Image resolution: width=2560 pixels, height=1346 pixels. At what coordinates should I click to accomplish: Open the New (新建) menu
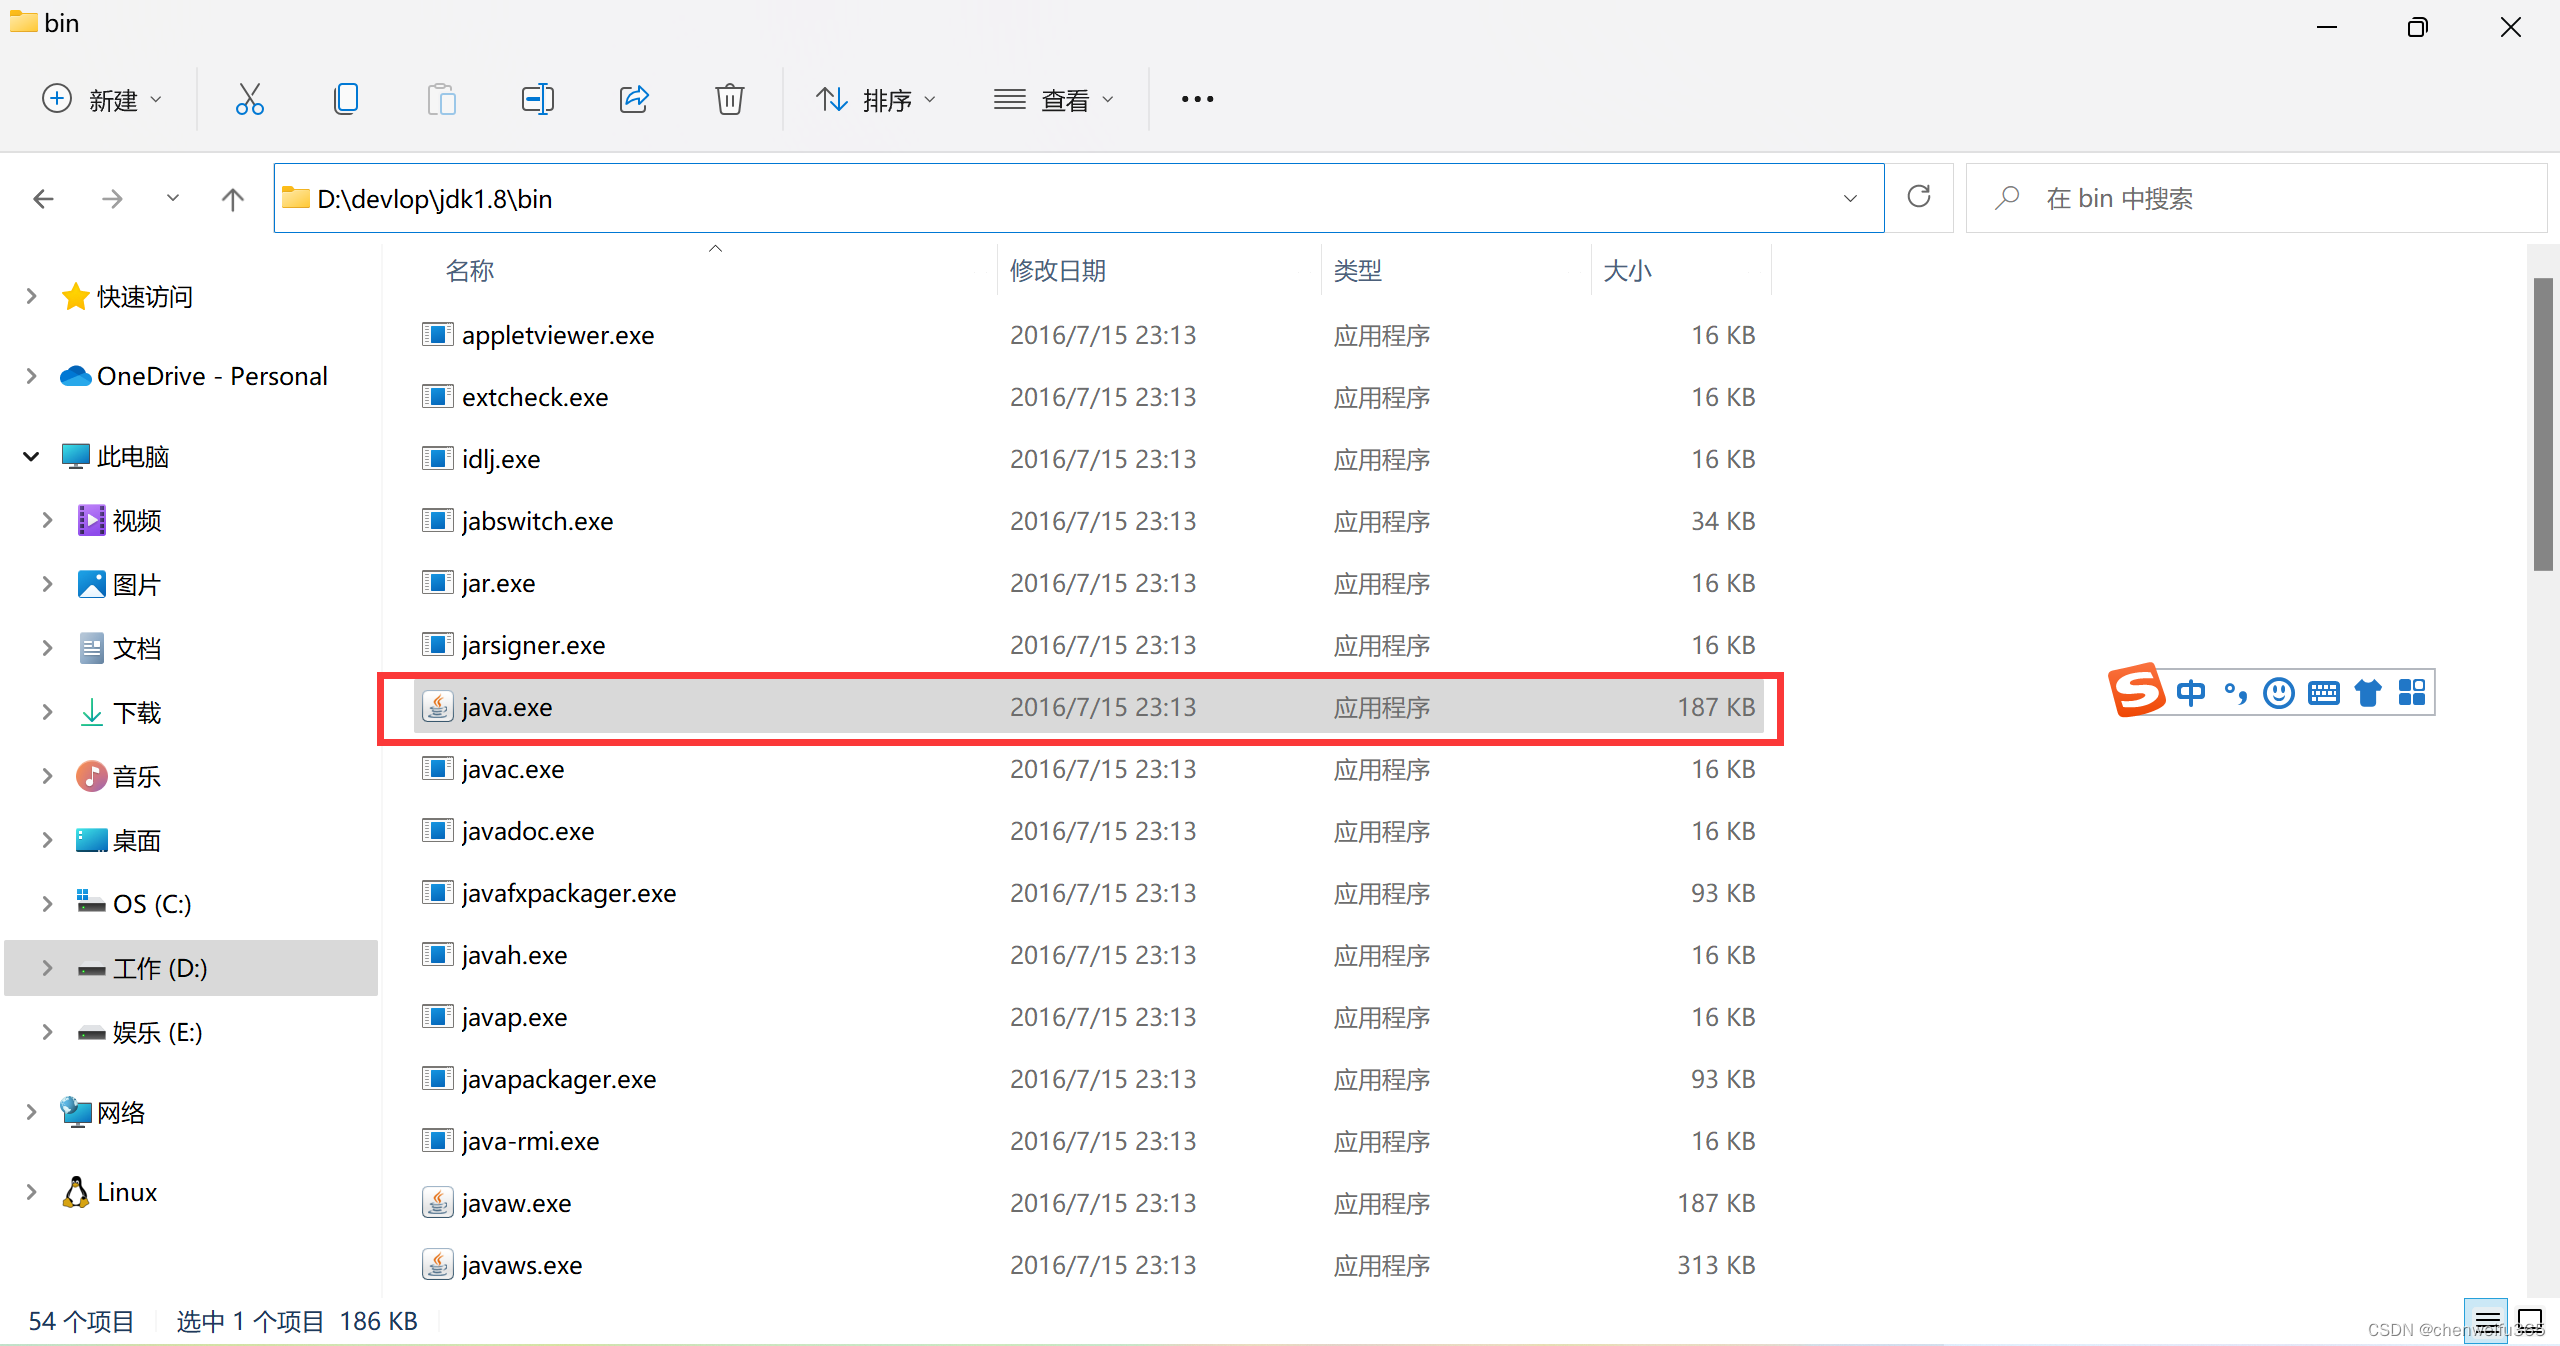101,99
